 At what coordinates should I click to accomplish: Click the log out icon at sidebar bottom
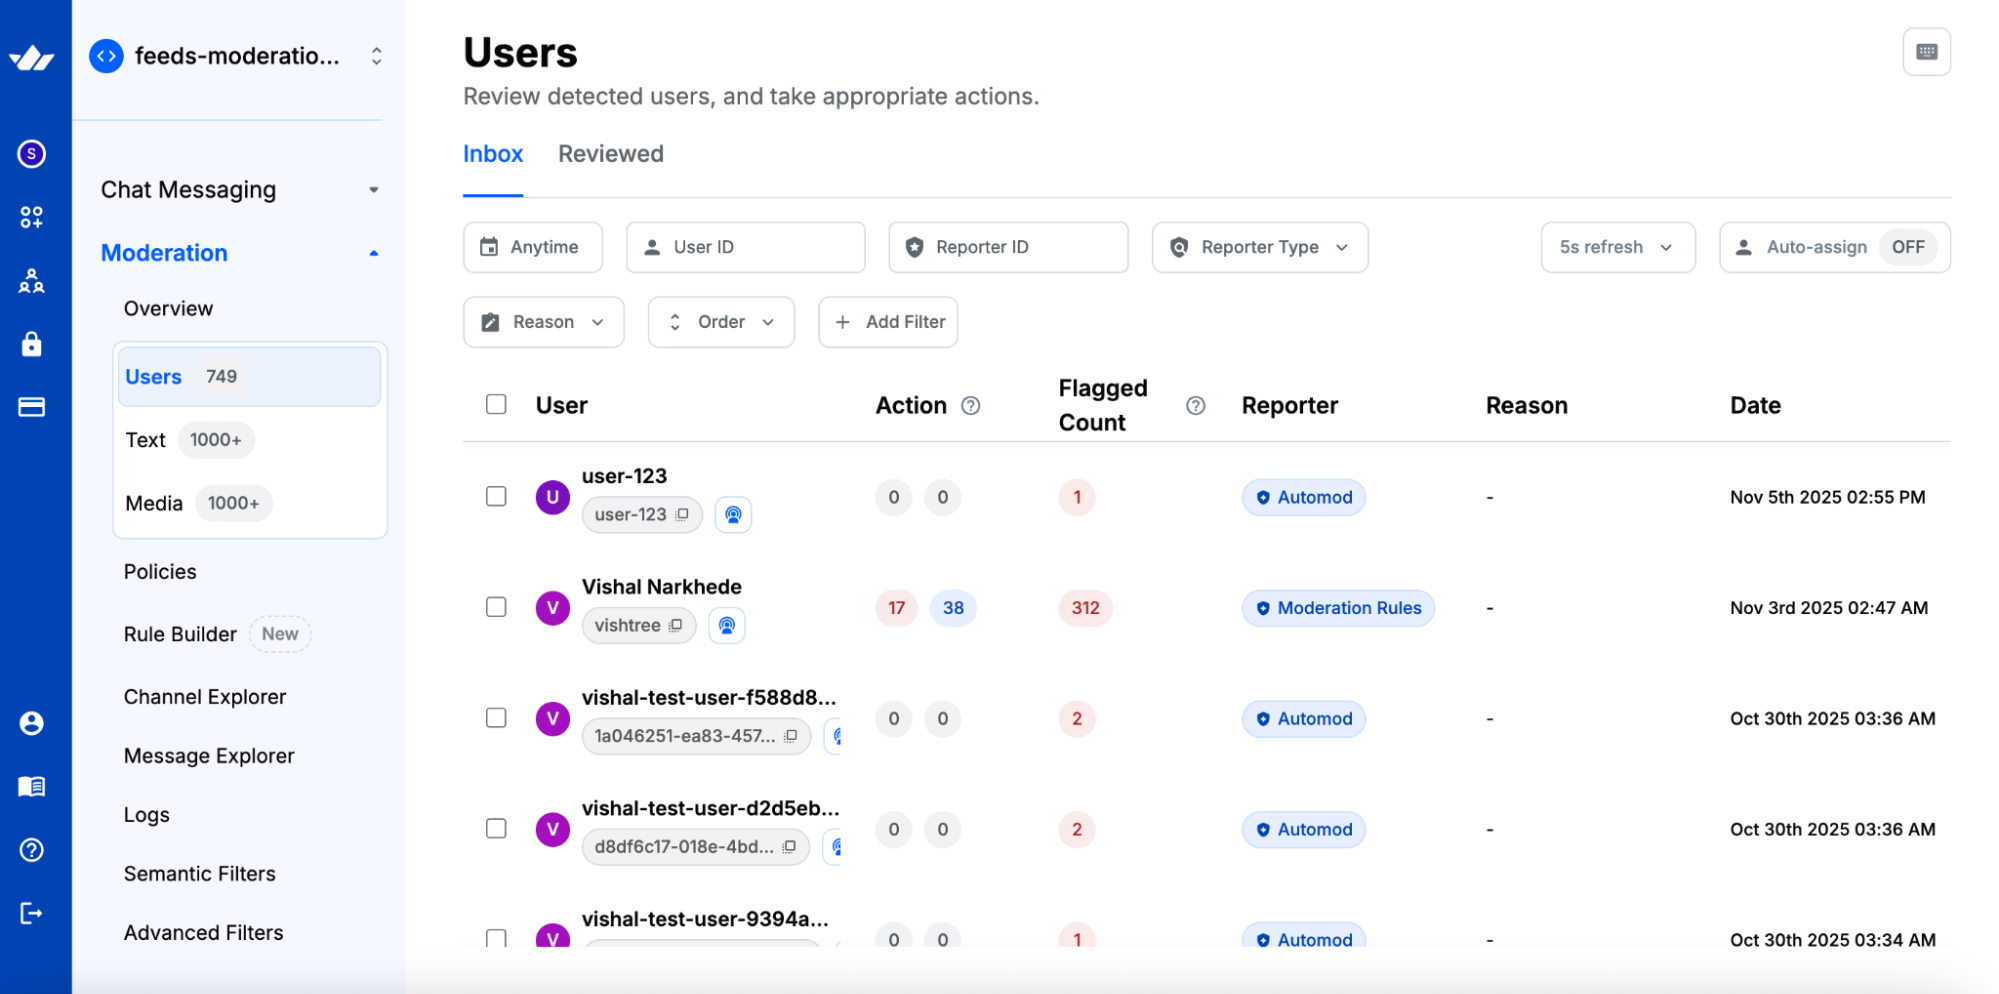coord(32,912)
